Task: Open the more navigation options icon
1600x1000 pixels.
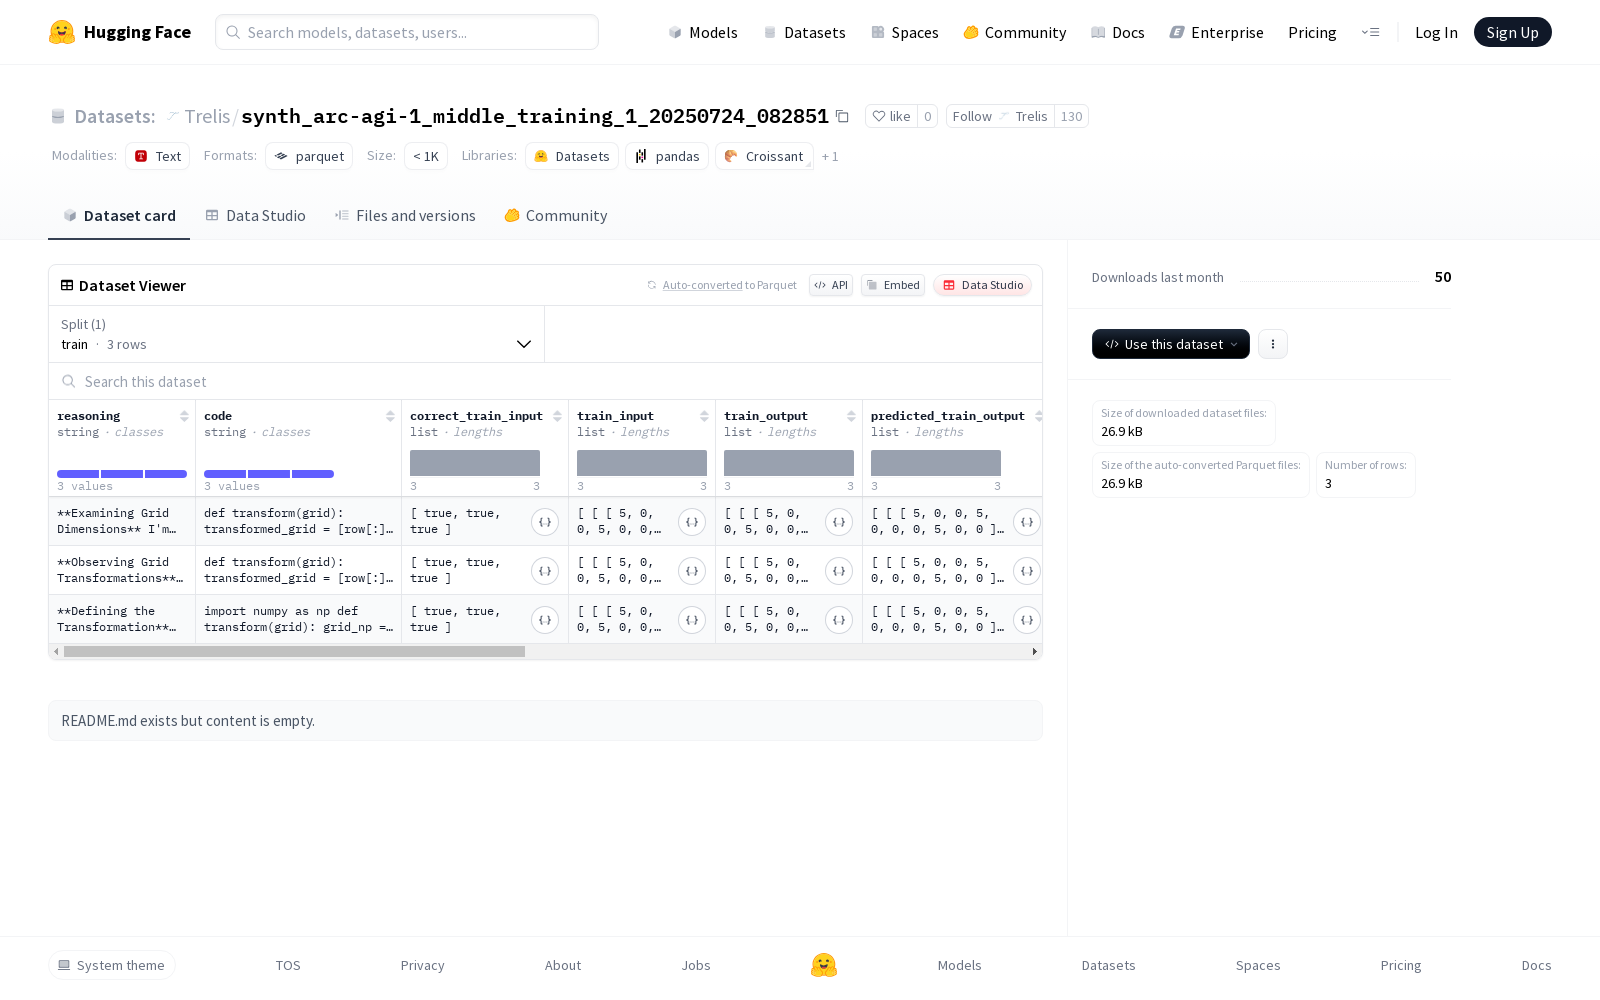Action: point(1370,33)
